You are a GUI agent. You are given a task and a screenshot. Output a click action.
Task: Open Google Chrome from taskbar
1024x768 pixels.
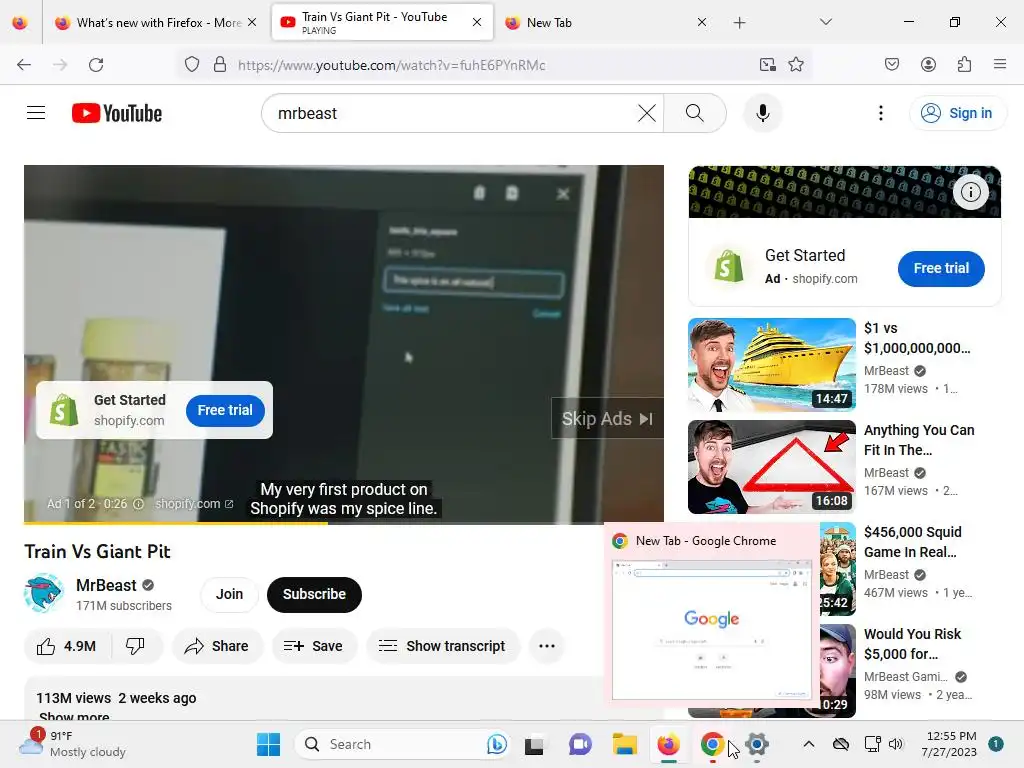pyautogui.click(x=712, y=744)
